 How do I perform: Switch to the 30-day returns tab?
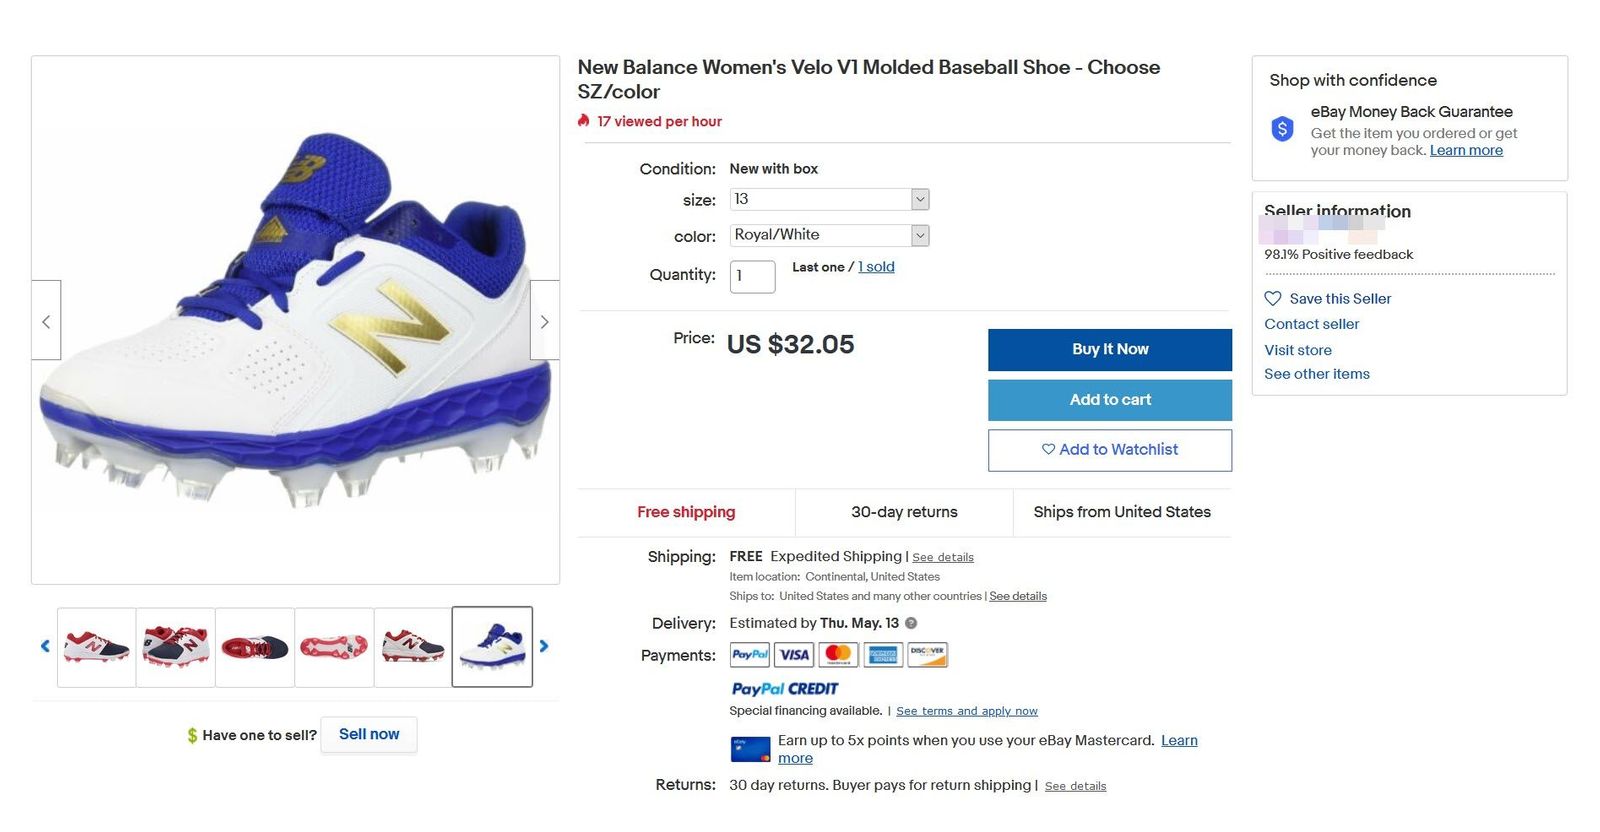903,512
